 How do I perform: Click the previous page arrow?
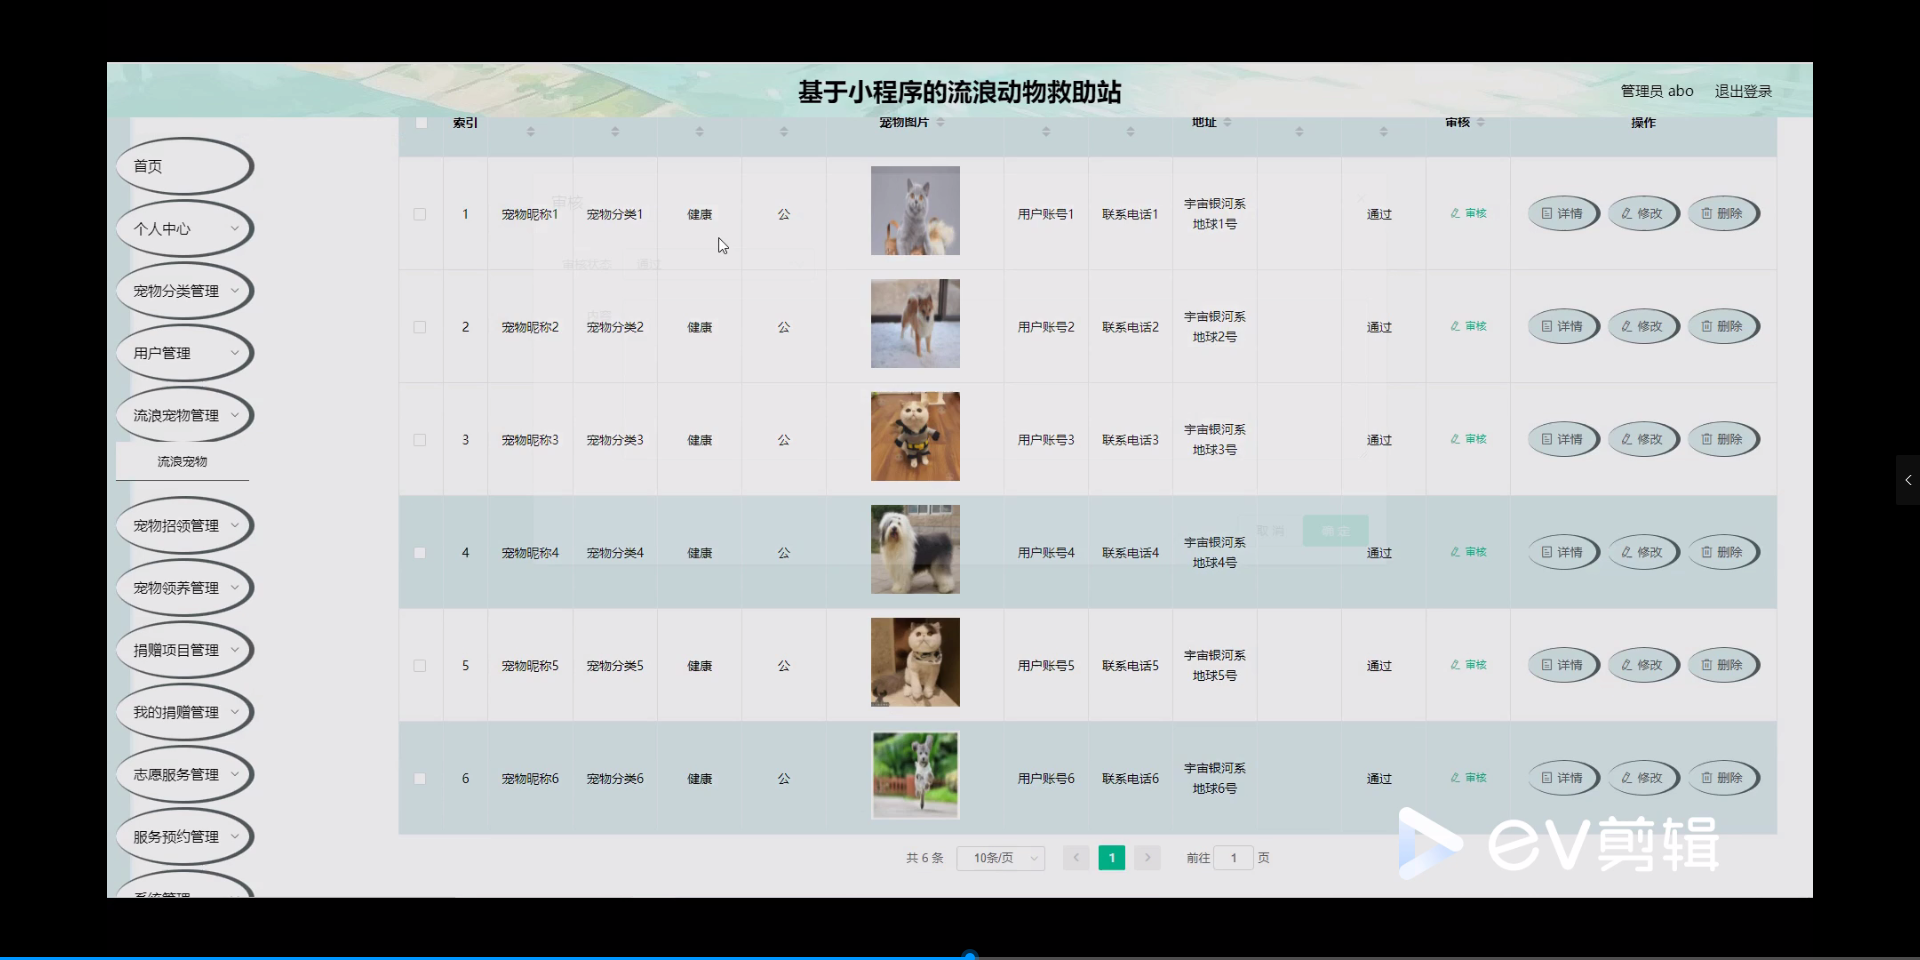click(1075, 857)
